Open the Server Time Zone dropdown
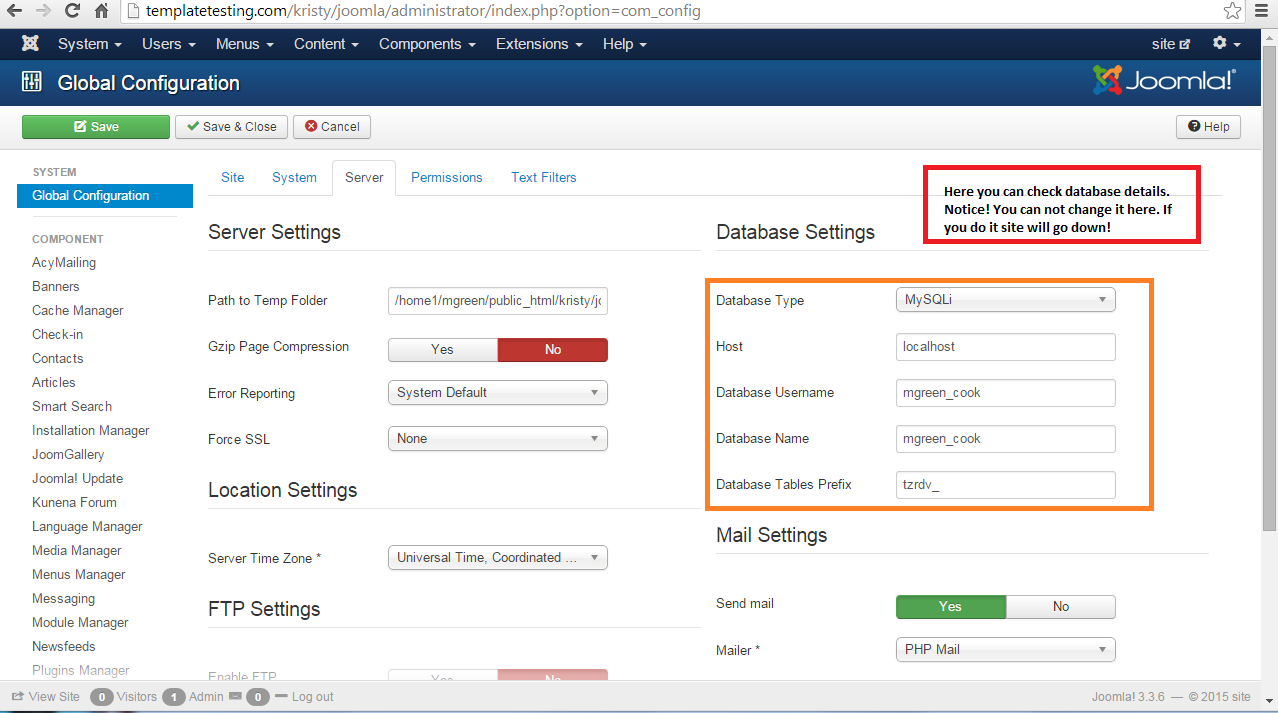1278x713 pixels. coord(497,558)
